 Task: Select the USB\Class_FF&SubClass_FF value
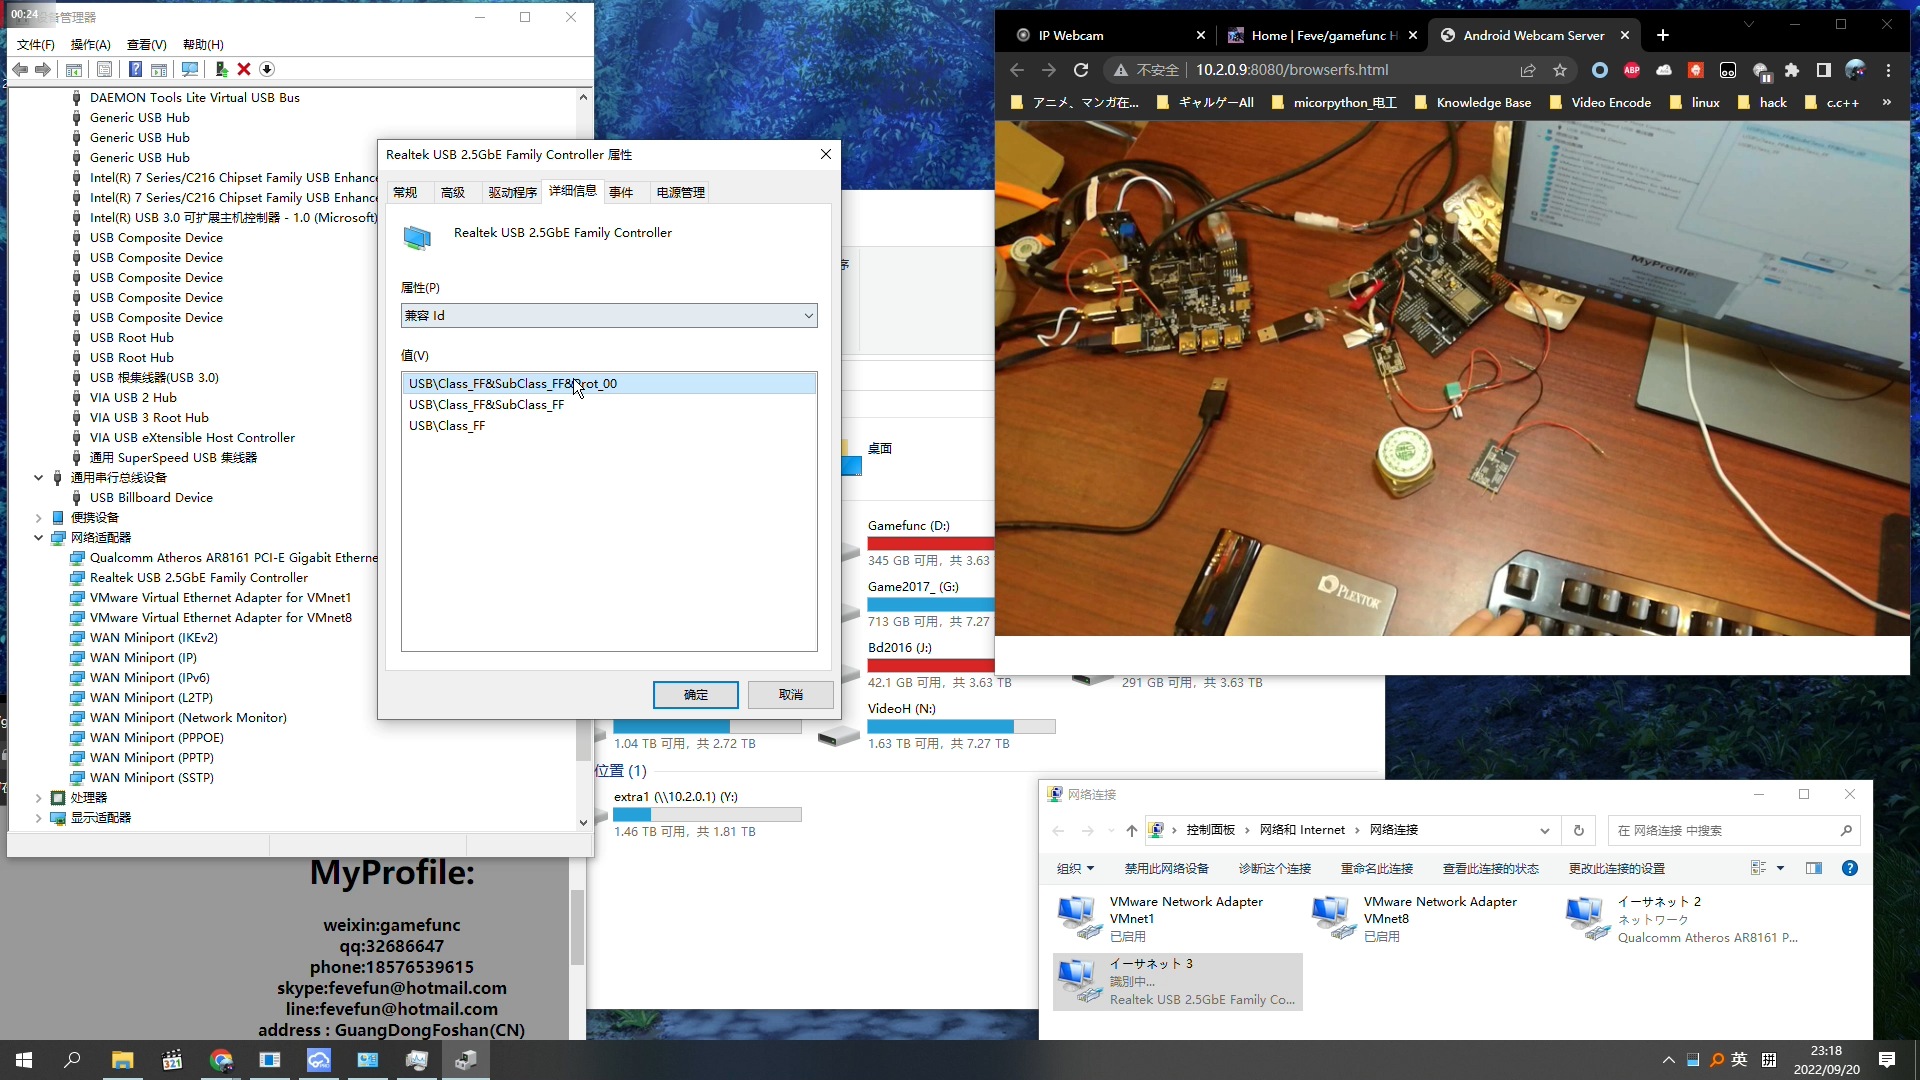pyautogui.click(x=486, y=404)
